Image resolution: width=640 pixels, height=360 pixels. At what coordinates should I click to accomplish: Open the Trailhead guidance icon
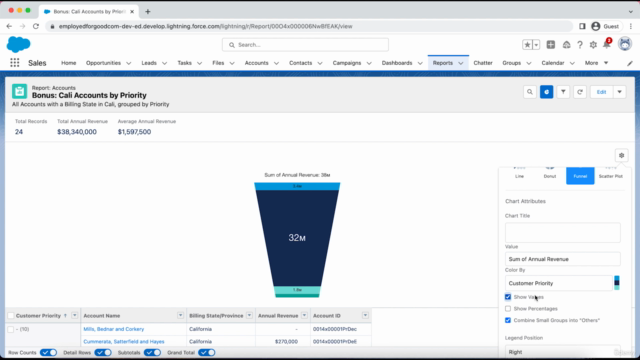(566, 45)
